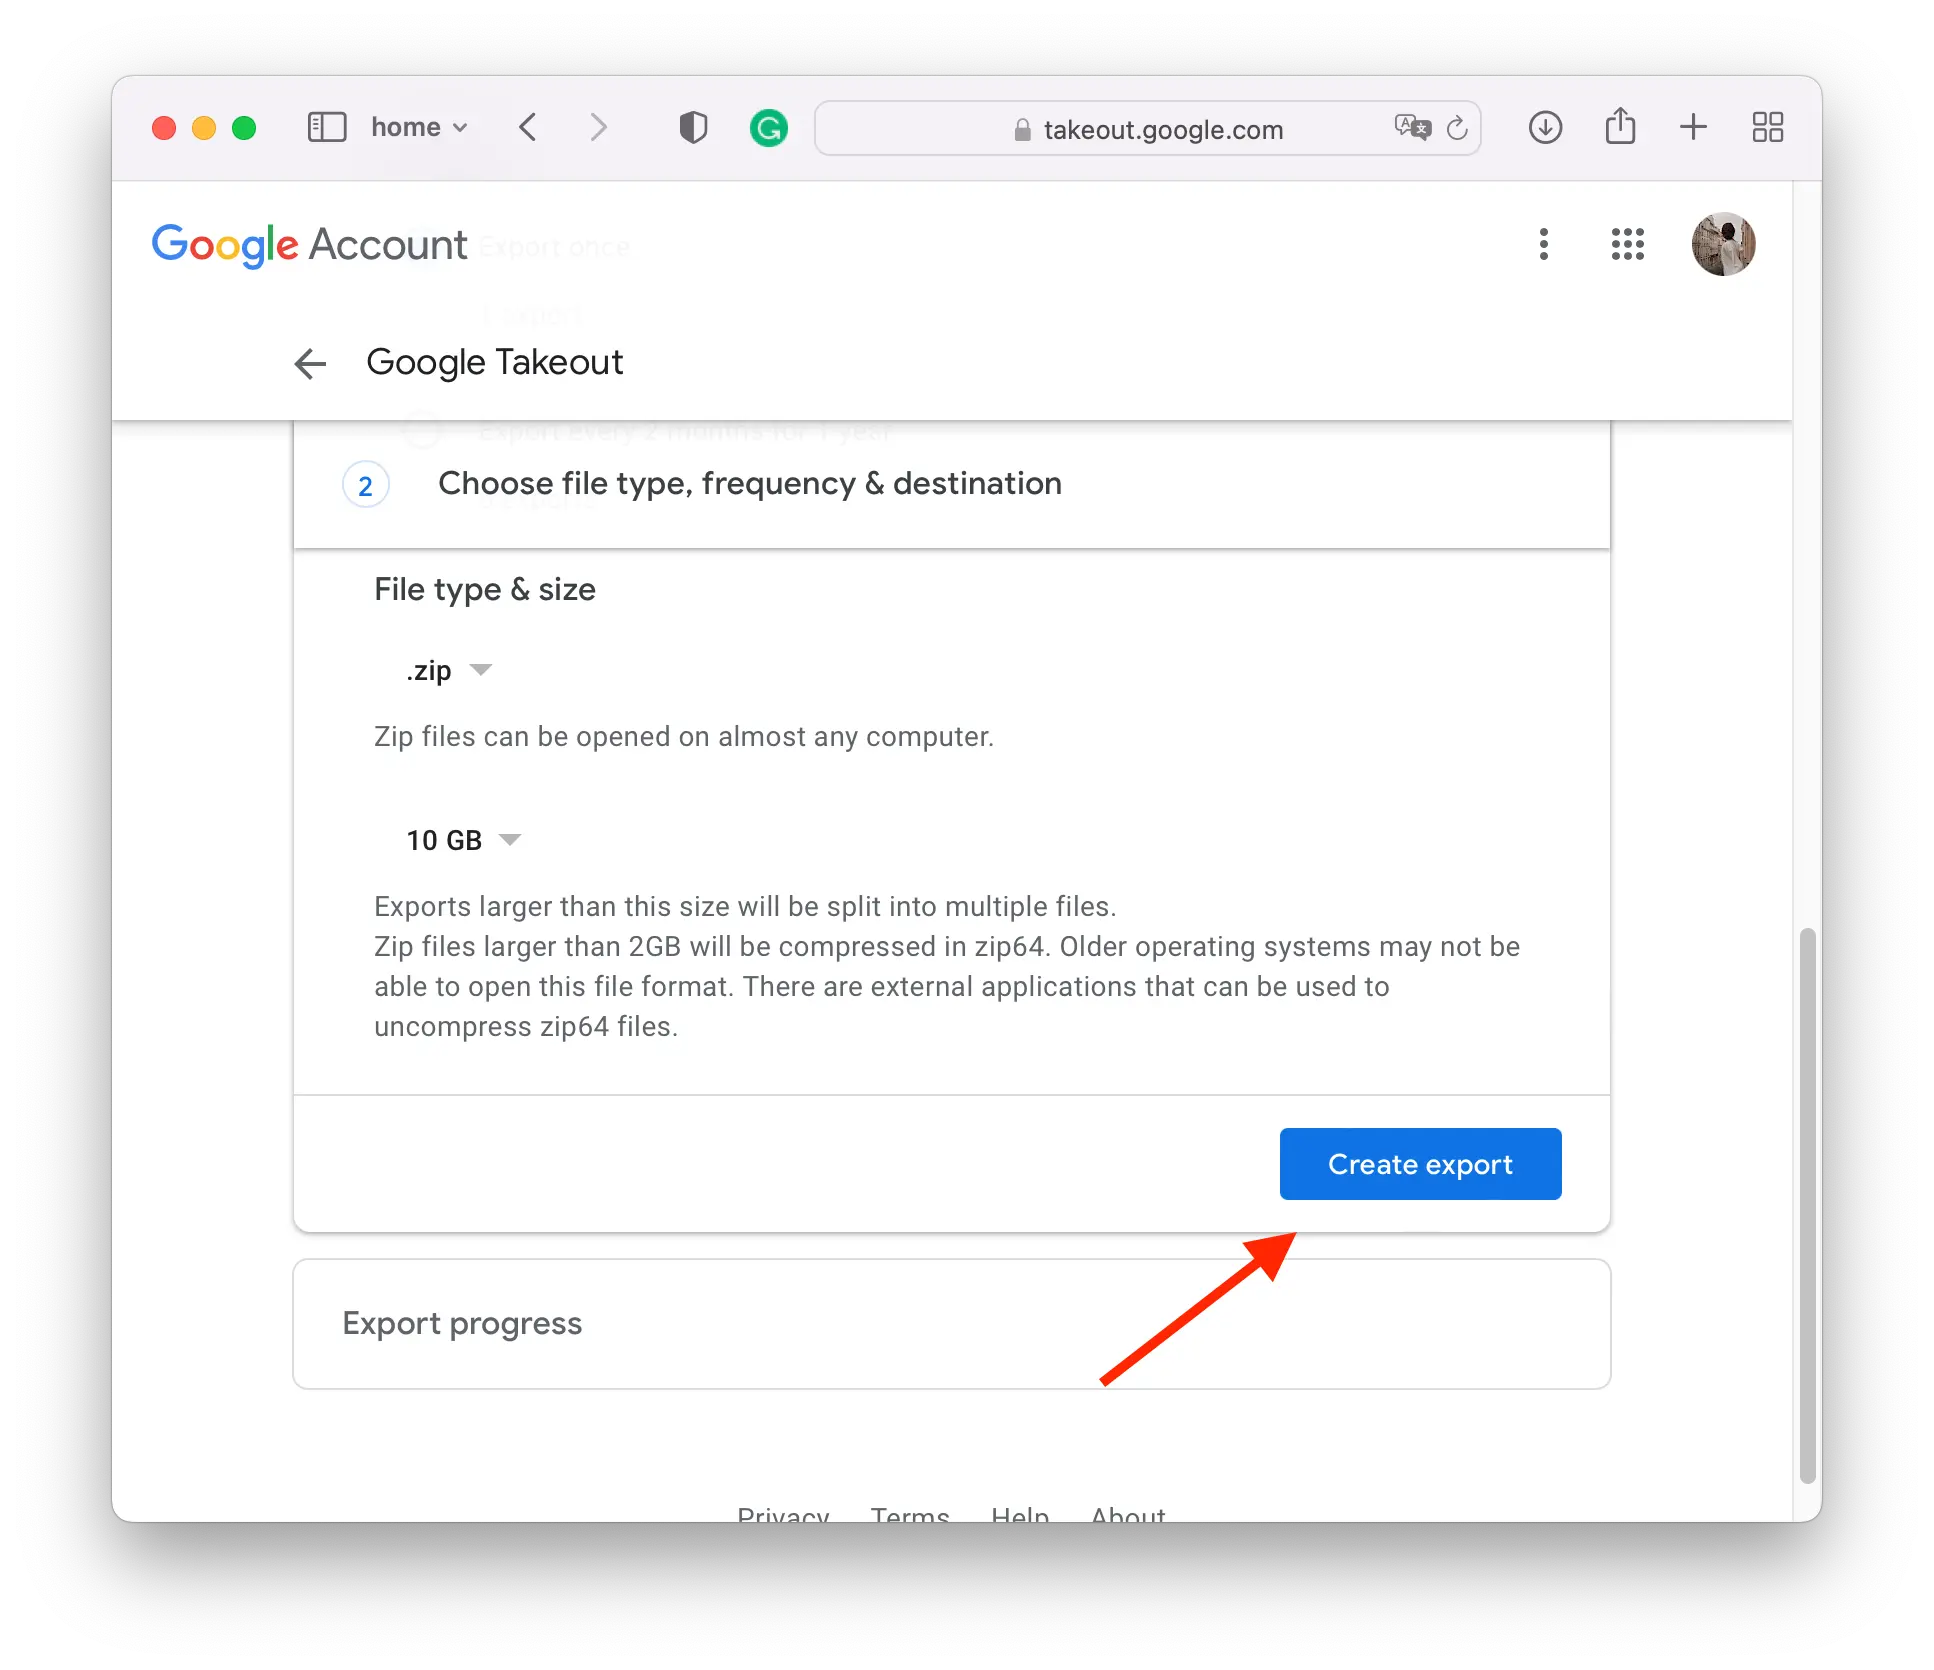The width and height of the screenshot is (1934, 1670).
Task: Click the back arrow beside Google Takeout
Action: point(310,363)
